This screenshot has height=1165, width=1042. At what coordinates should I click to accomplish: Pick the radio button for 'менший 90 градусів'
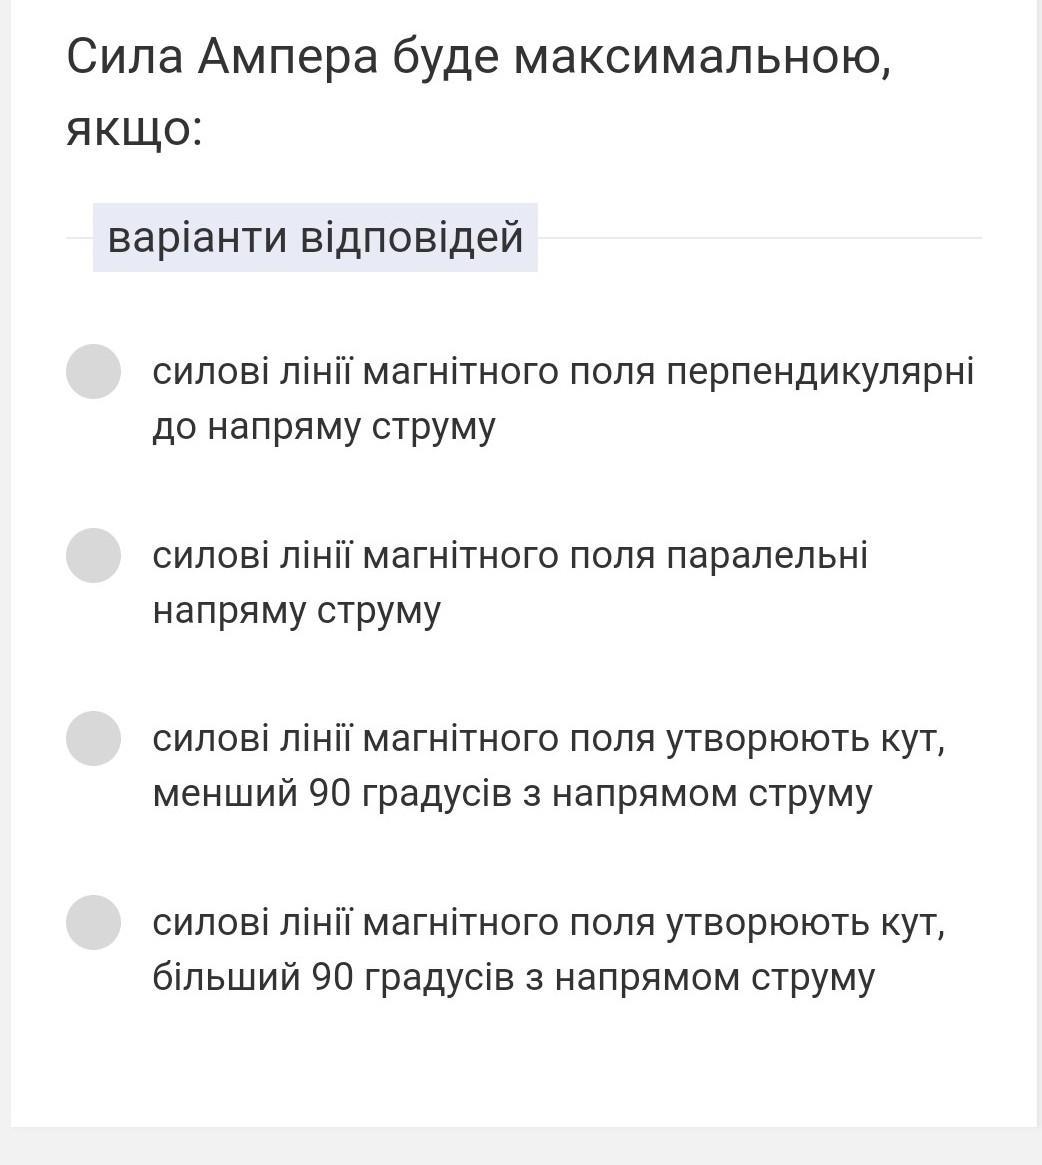point(93,738)
